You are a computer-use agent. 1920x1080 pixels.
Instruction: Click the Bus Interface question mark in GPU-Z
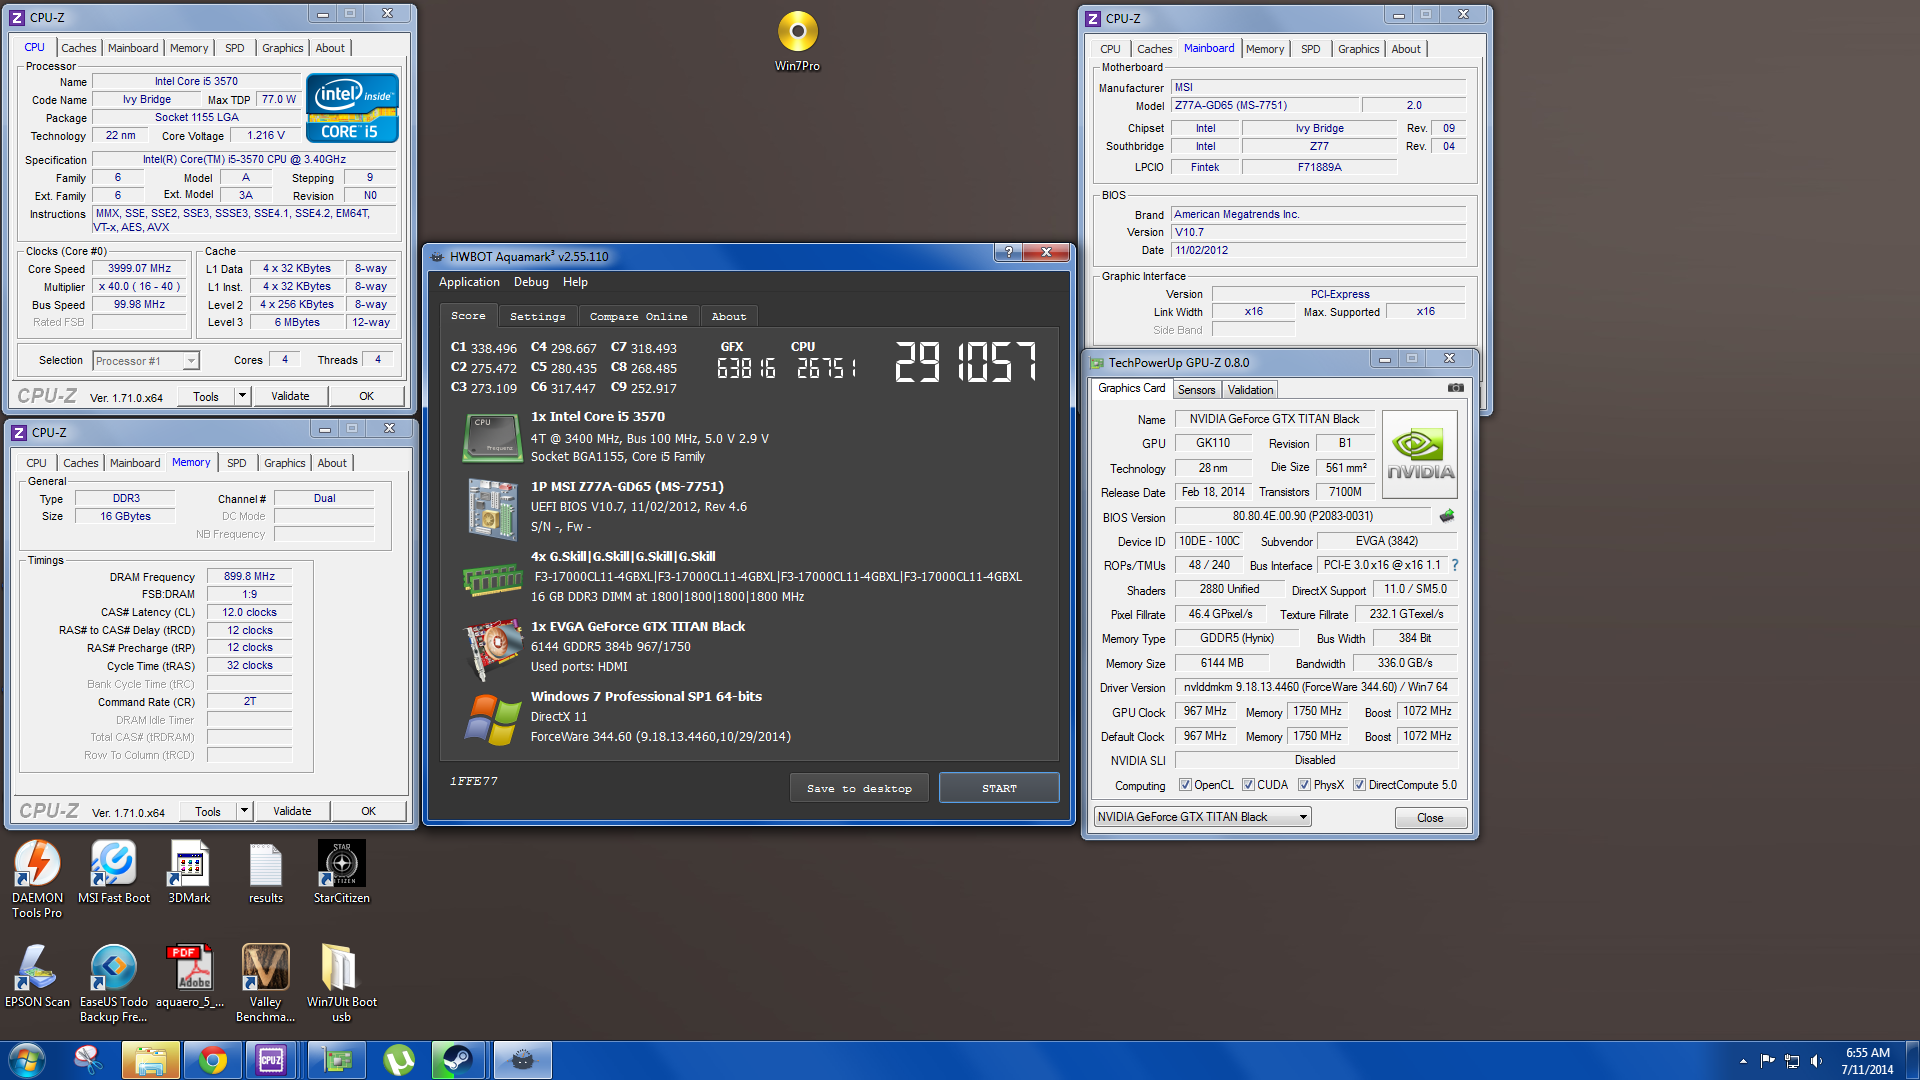pos(1455,565)
